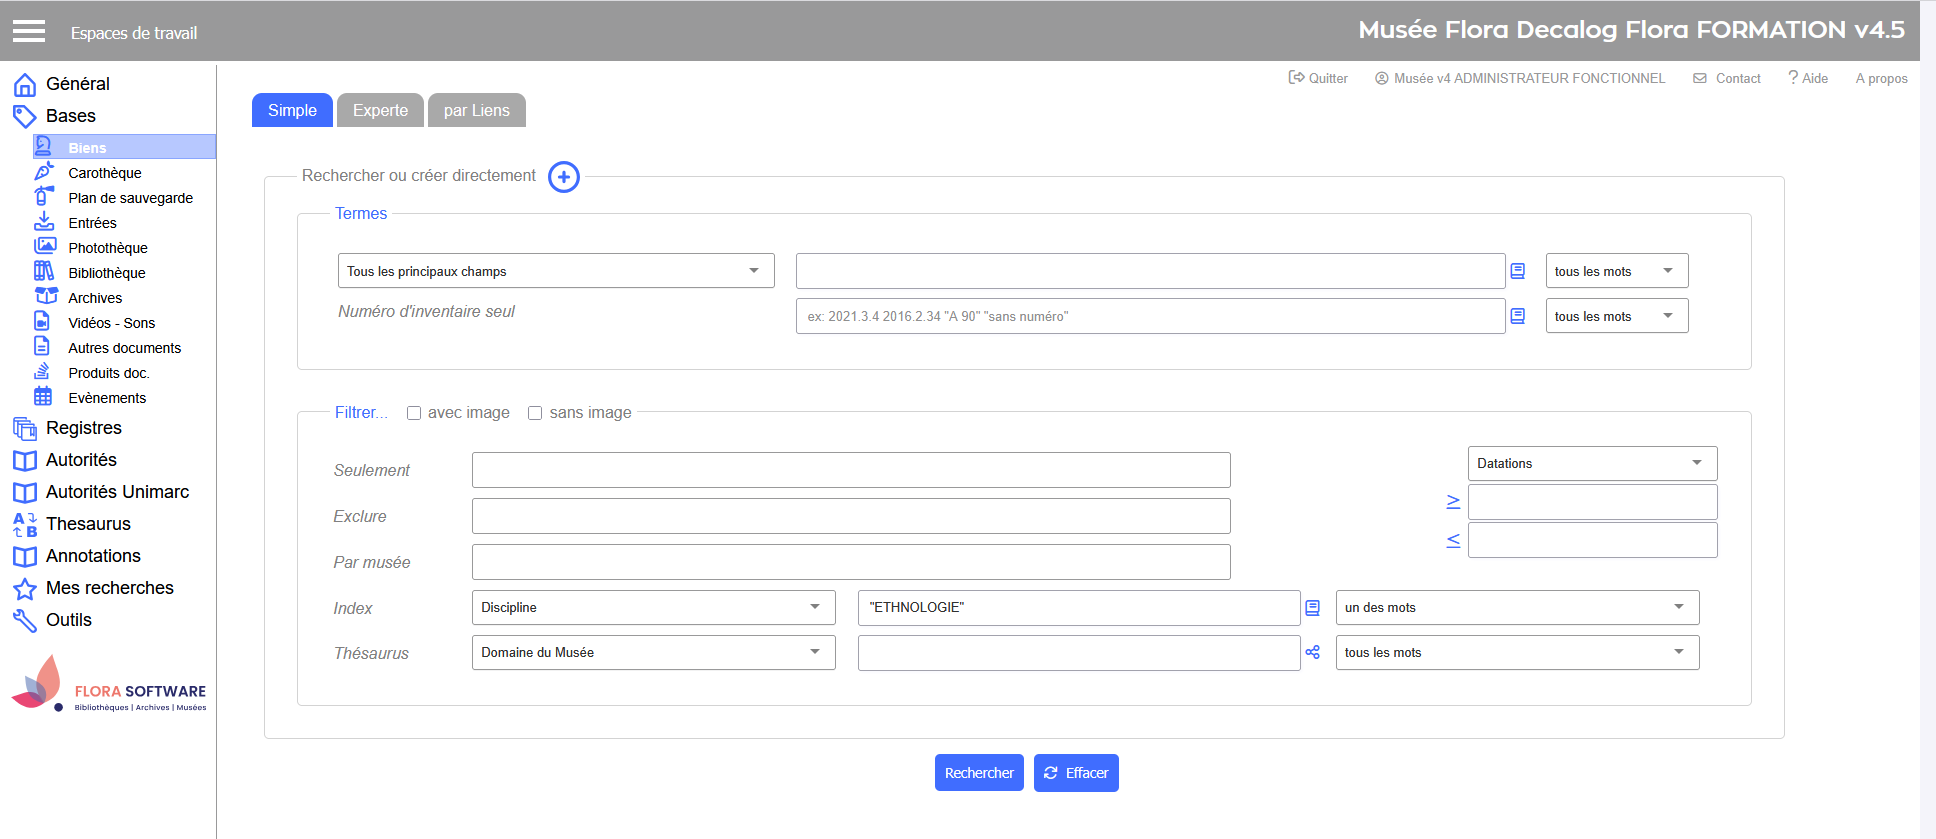Viewport: 1936px width, 839px height.
Task: Open index list icon beside ETHNOLOGIE field
Action: point(1313,608)
